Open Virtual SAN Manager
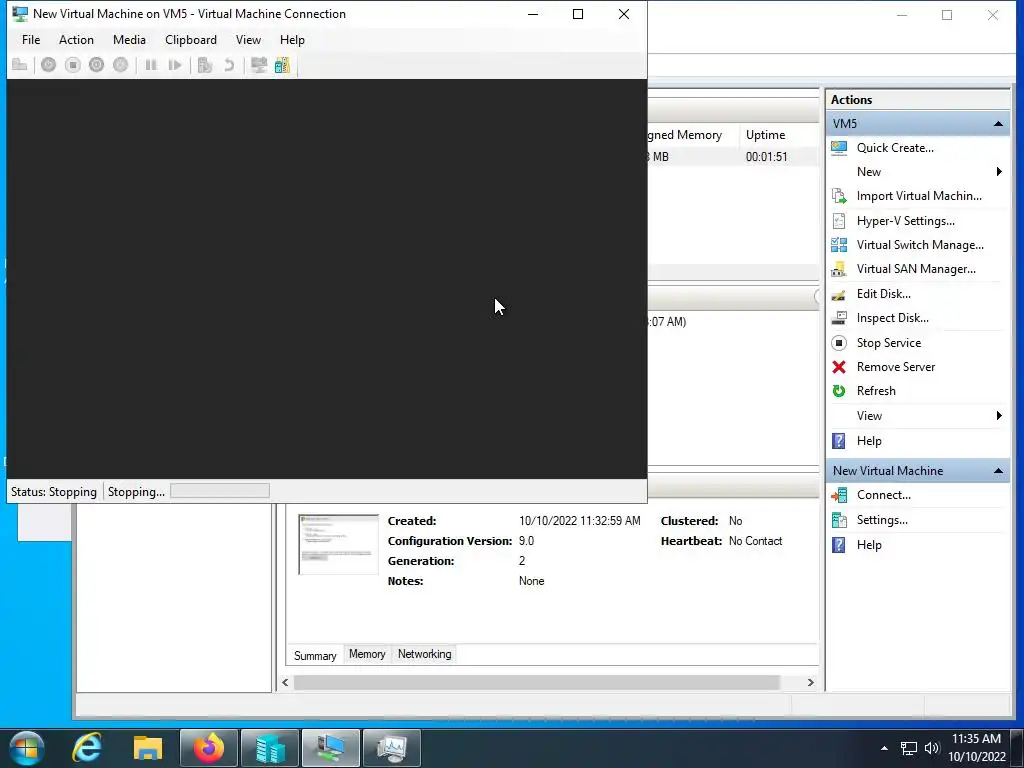Screen dimensions: 1024x768 [916, 269]
